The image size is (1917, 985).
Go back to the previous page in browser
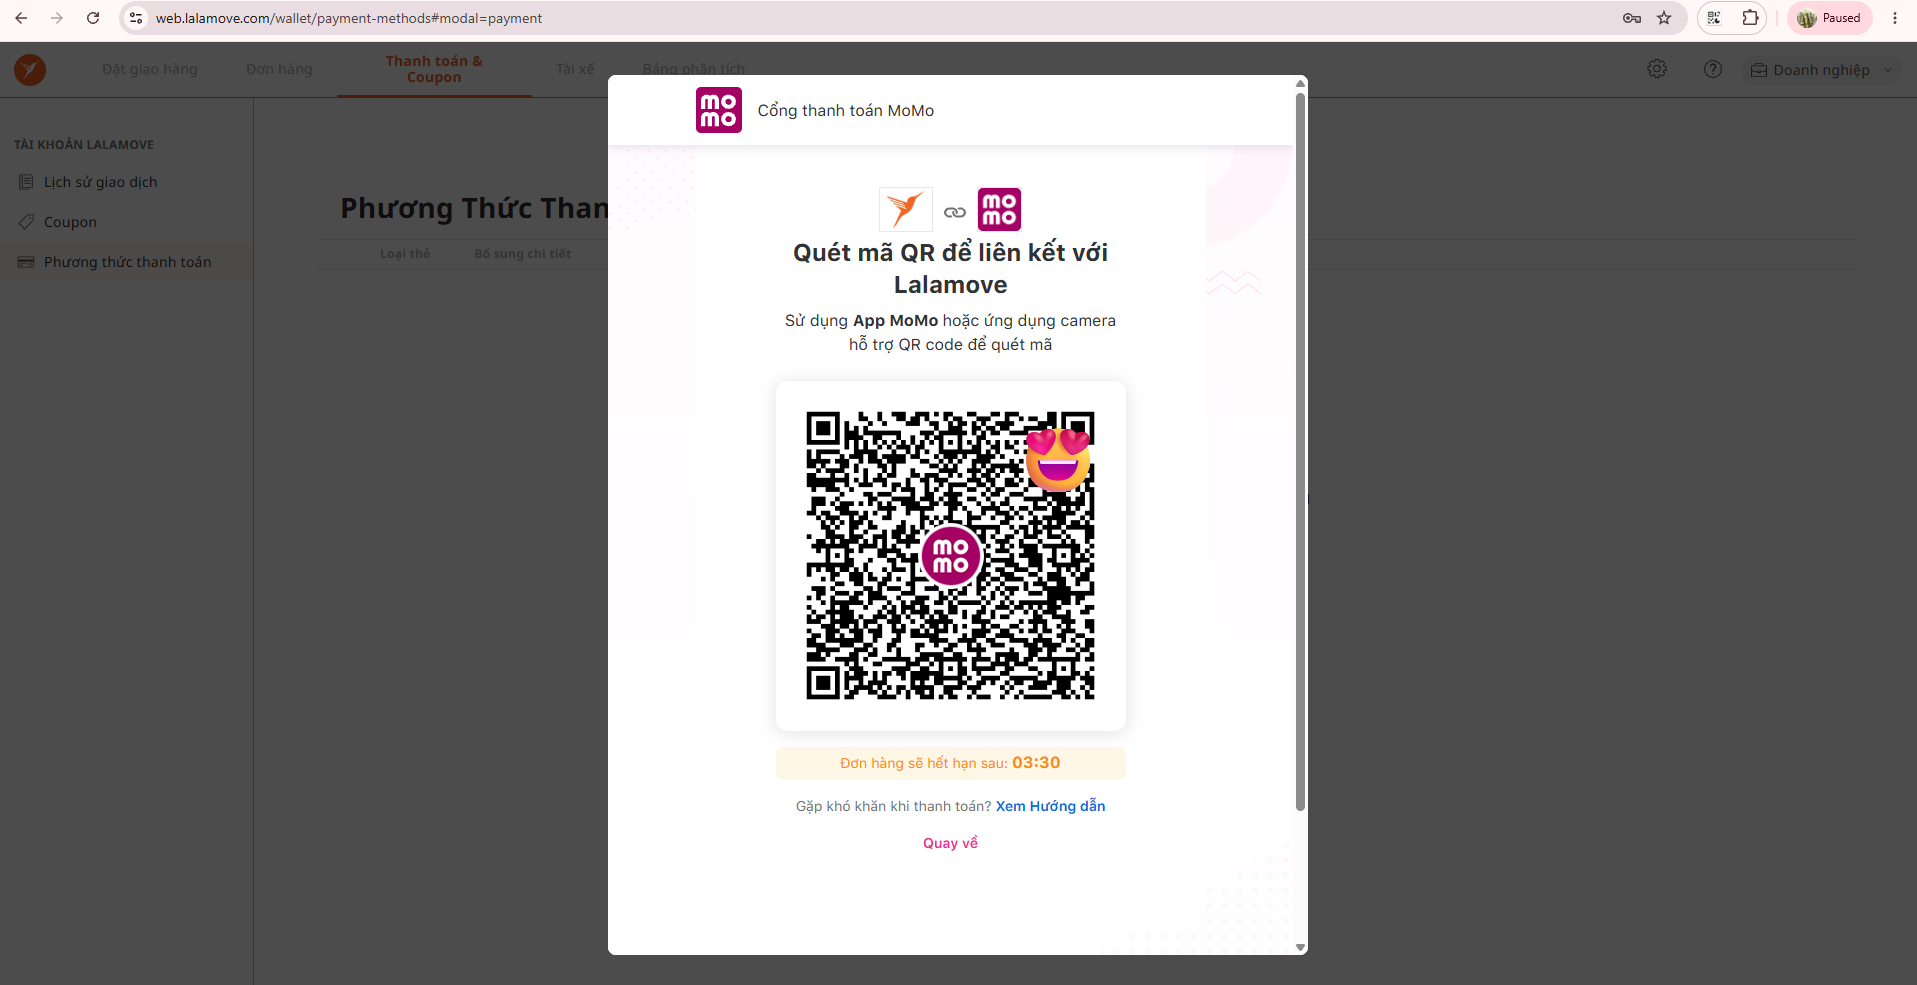click(21, 18)
